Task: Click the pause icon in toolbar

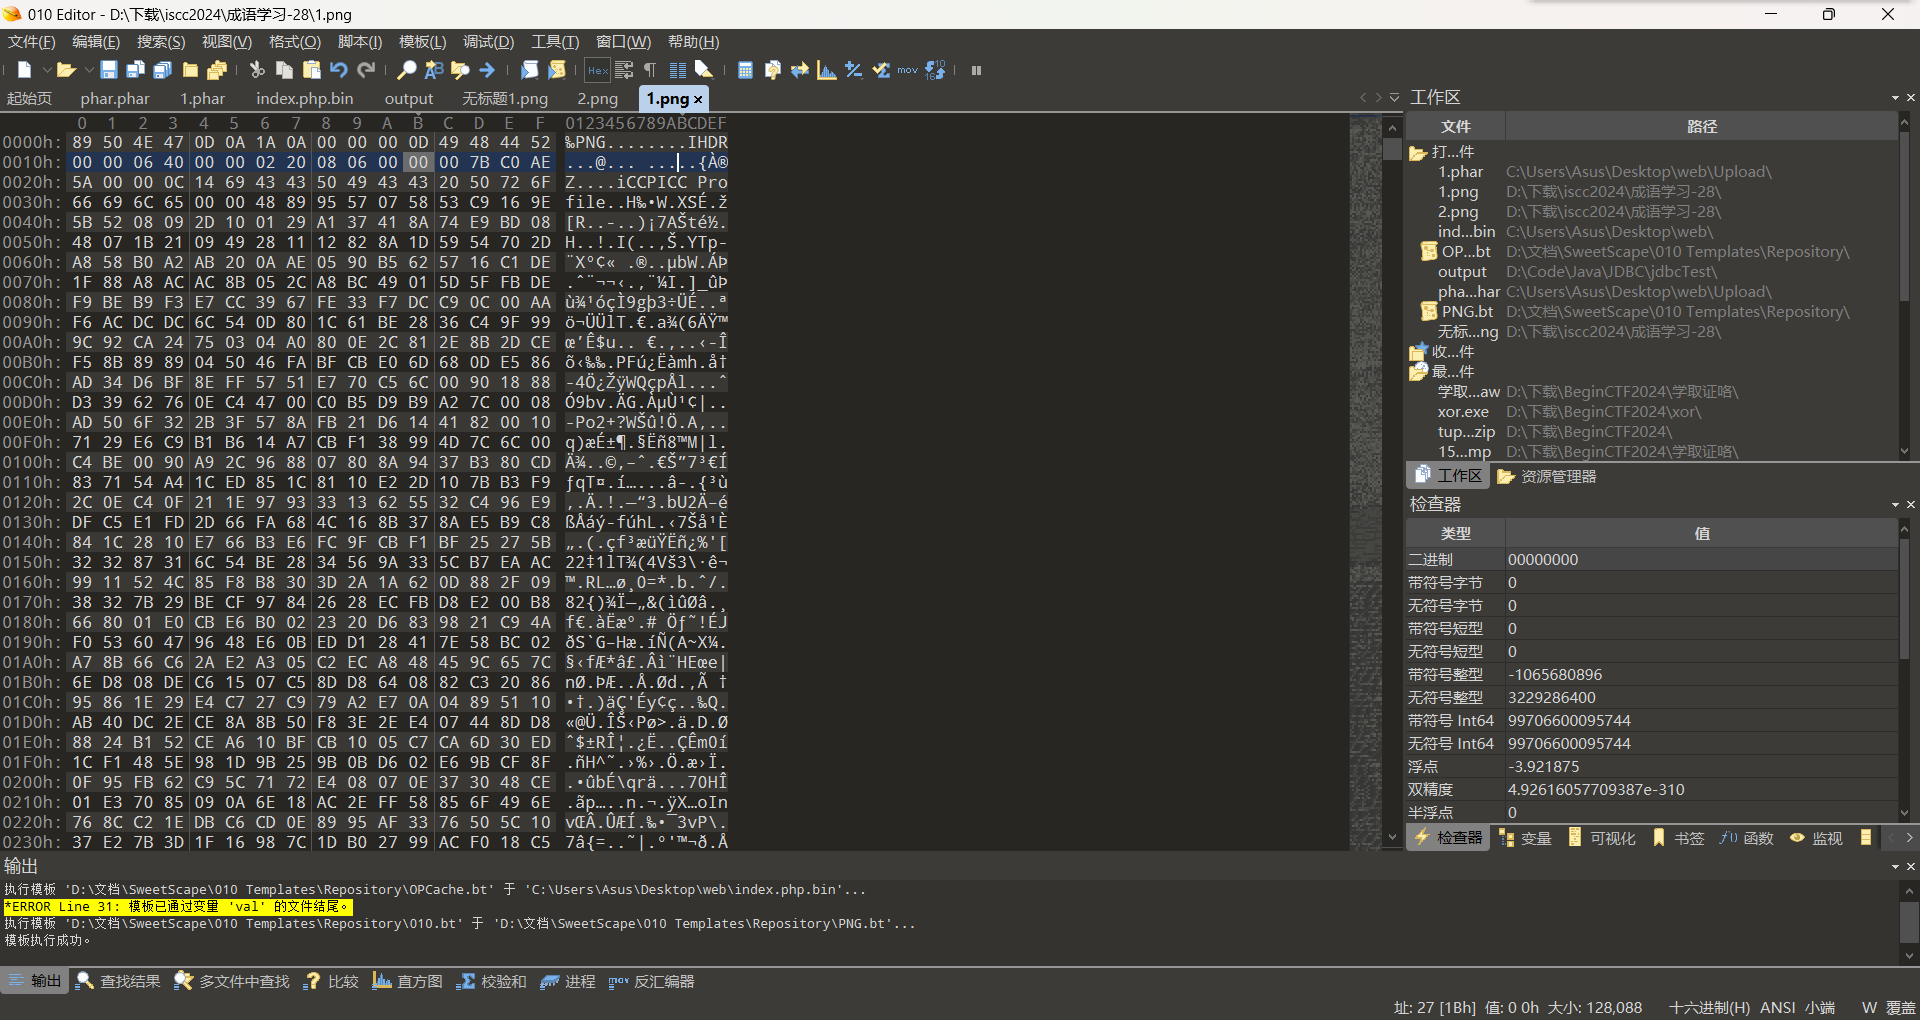Action: click(976, 70)
